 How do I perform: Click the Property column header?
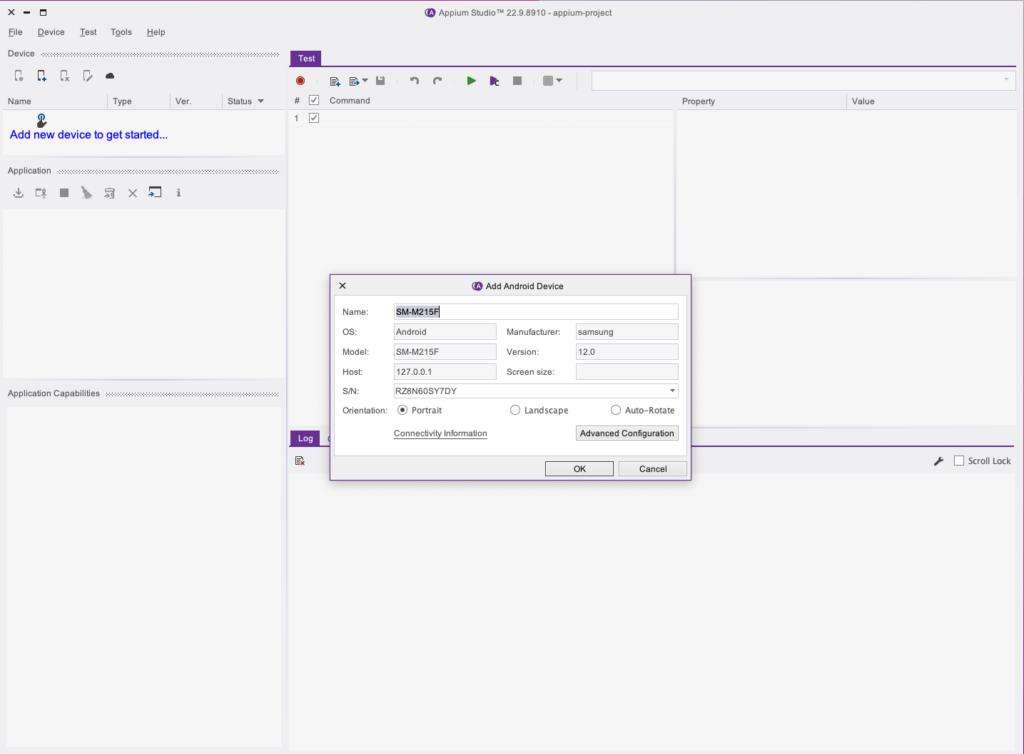coord(761,101)
